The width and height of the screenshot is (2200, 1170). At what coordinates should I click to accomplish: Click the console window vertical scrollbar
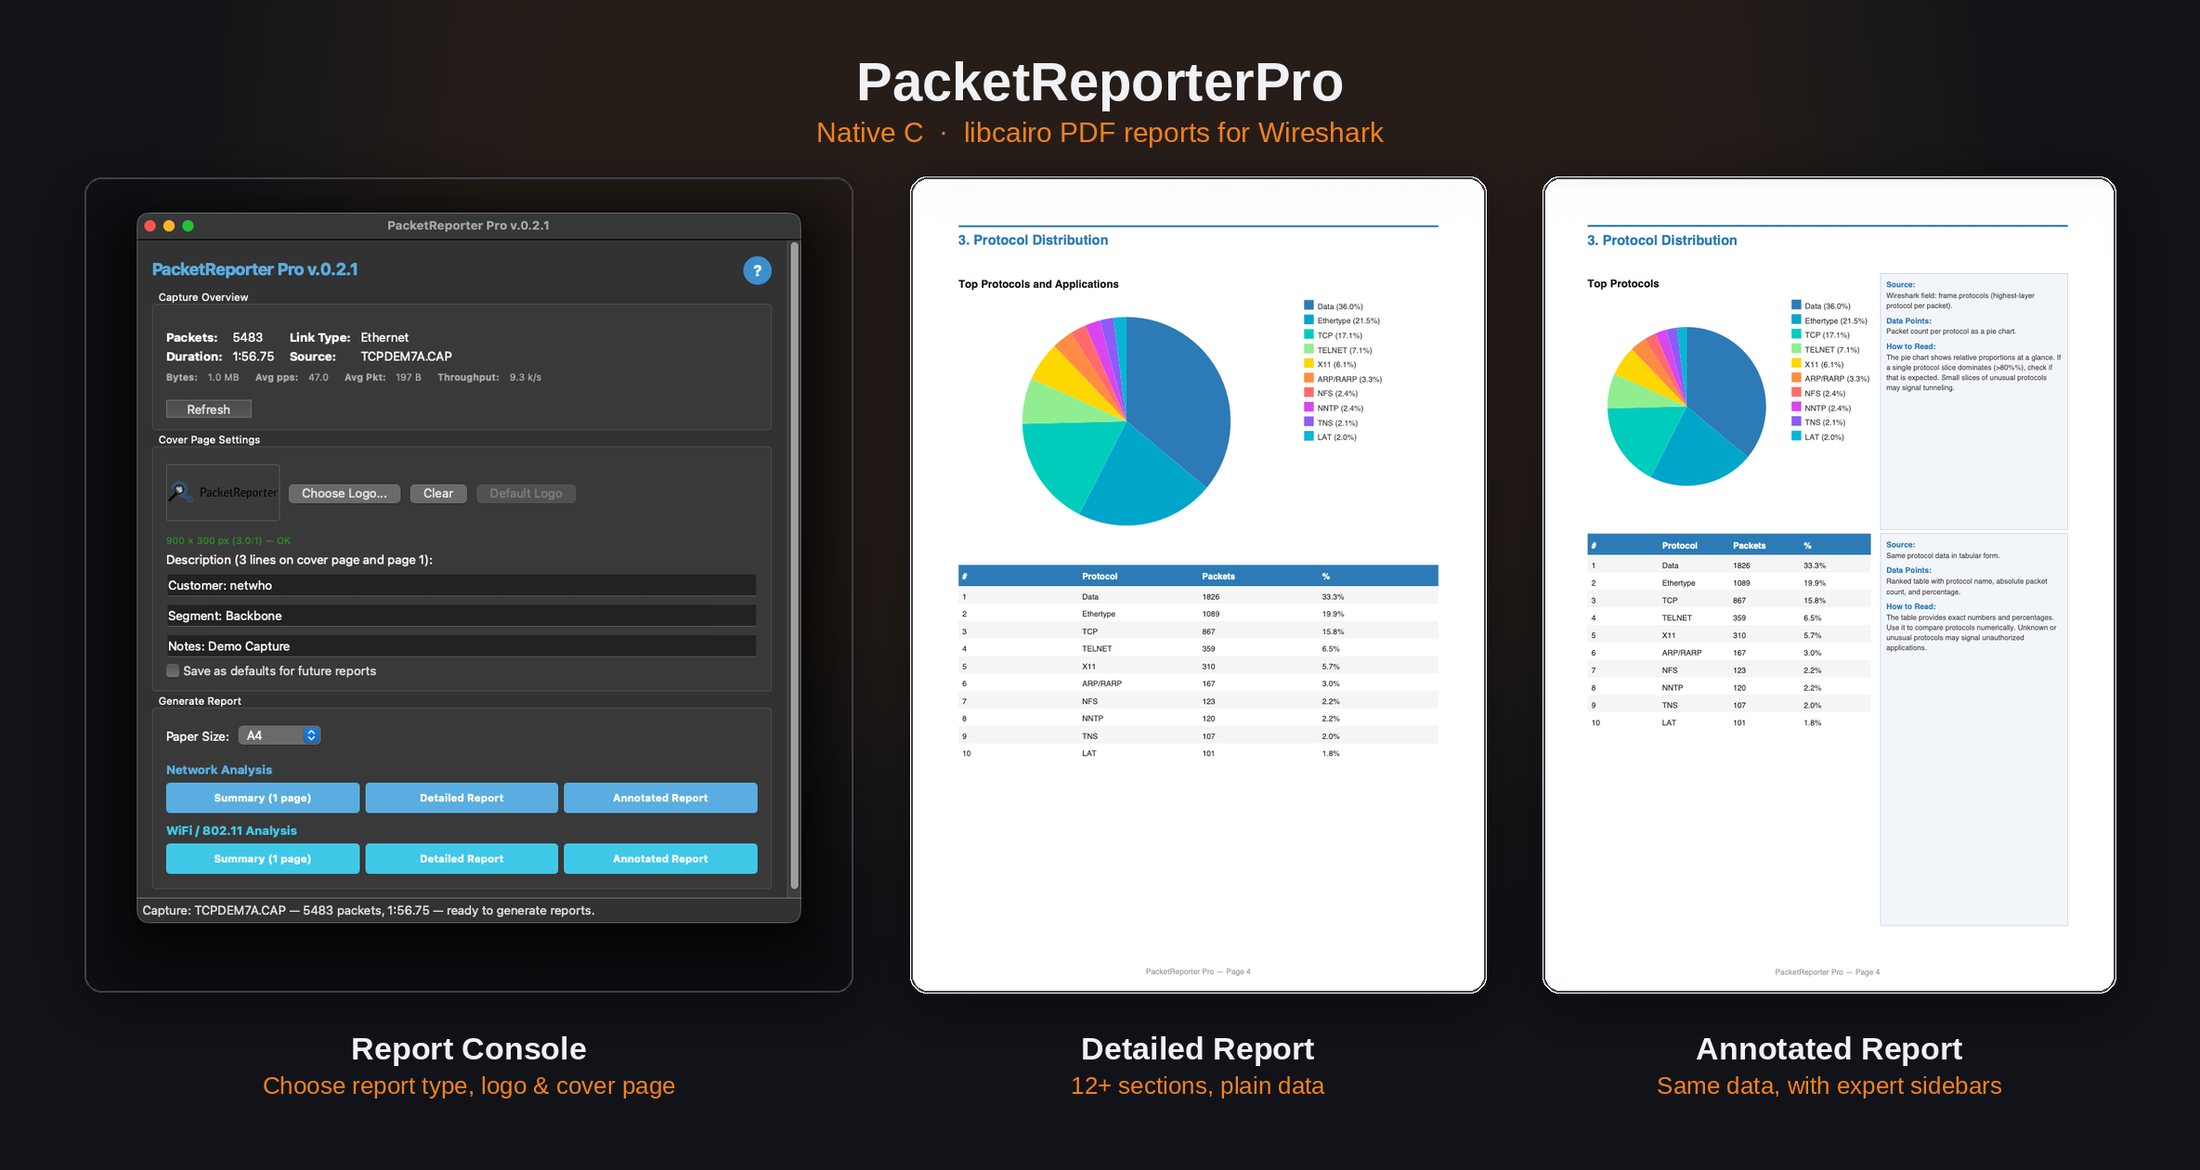tap(795, 565)
